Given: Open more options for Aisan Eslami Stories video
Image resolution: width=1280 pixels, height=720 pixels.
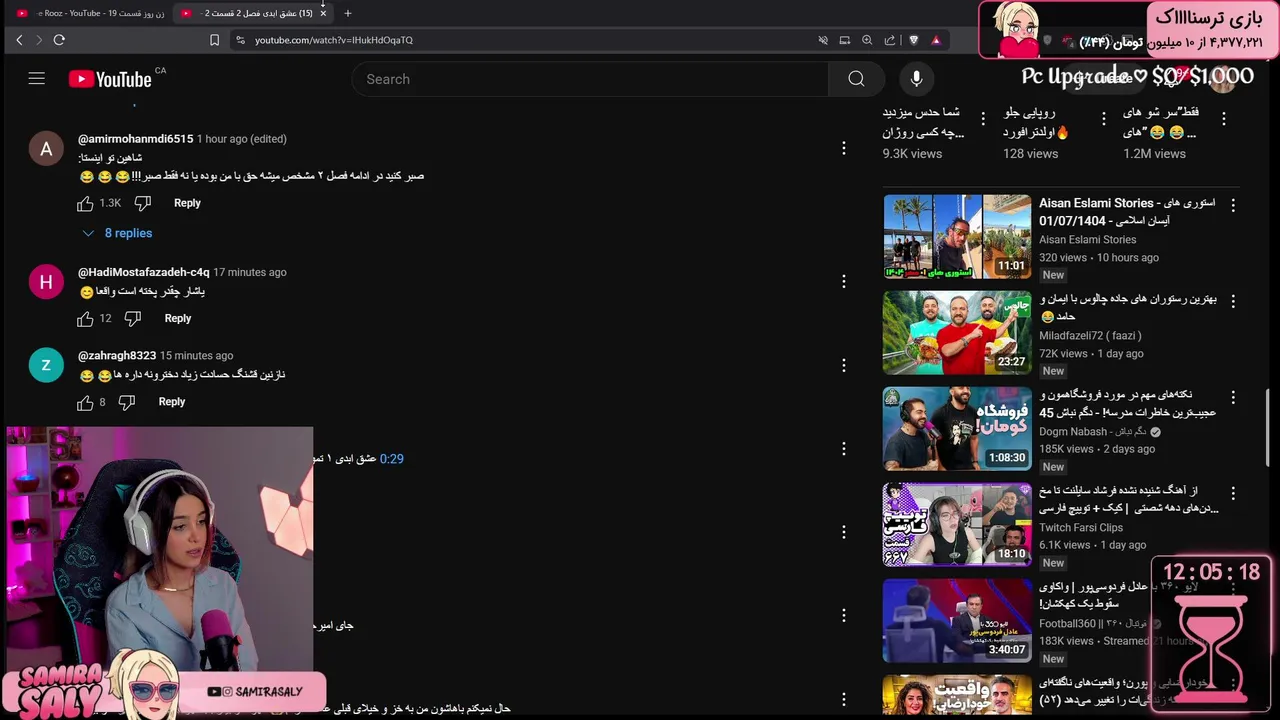Looking at the screenshot, I should pyautogui.click(x=1233, y=204).
